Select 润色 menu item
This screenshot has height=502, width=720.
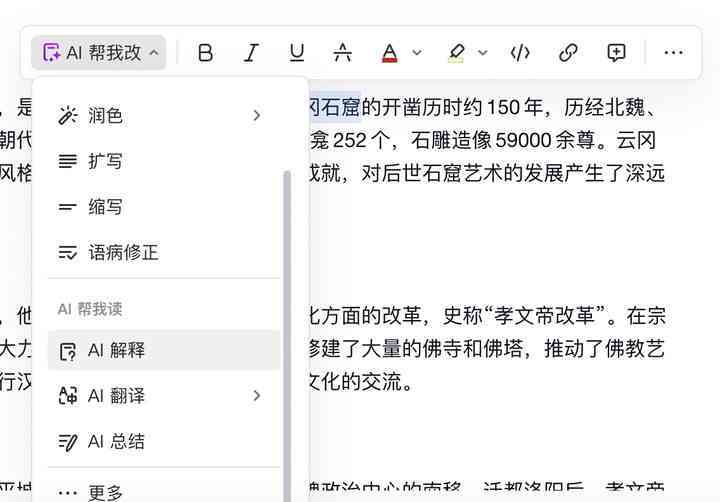click(x=164, y=116)
